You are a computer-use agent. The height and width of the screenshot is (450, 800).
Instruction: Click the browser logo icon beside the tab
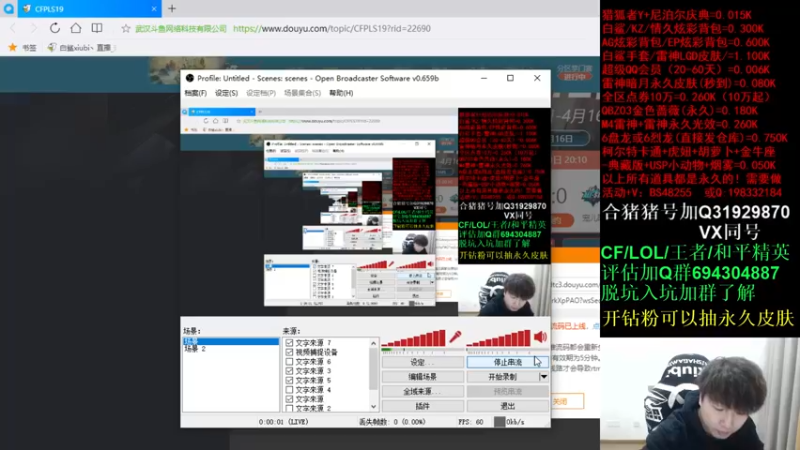(9, 9)
